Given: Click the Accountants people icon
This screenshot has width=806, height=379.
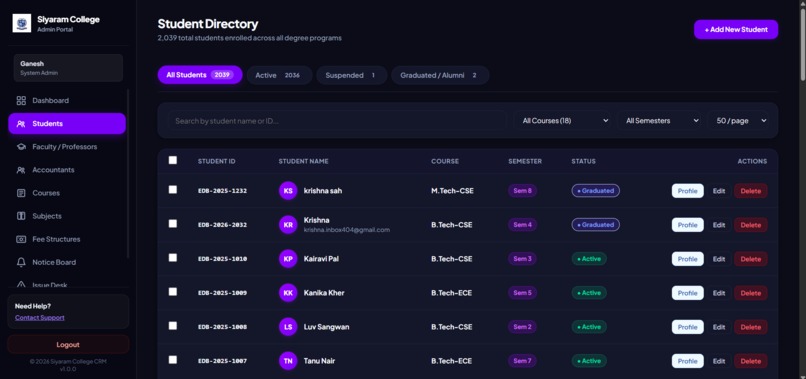Looking at the screenshot, I should (x=21, y=170).
